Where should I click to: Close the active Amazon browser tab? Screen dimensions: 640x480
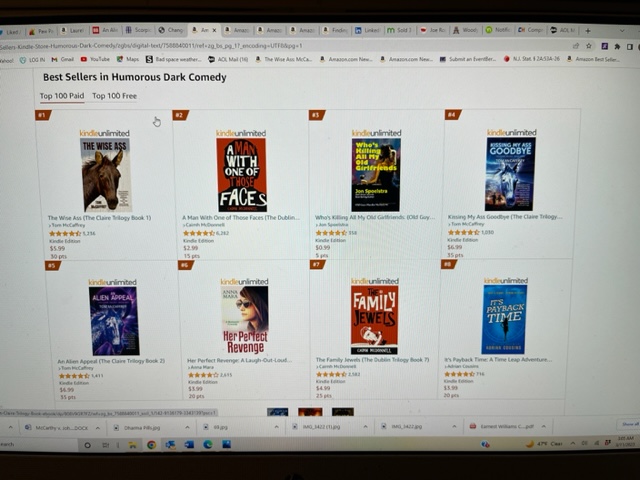214,30
